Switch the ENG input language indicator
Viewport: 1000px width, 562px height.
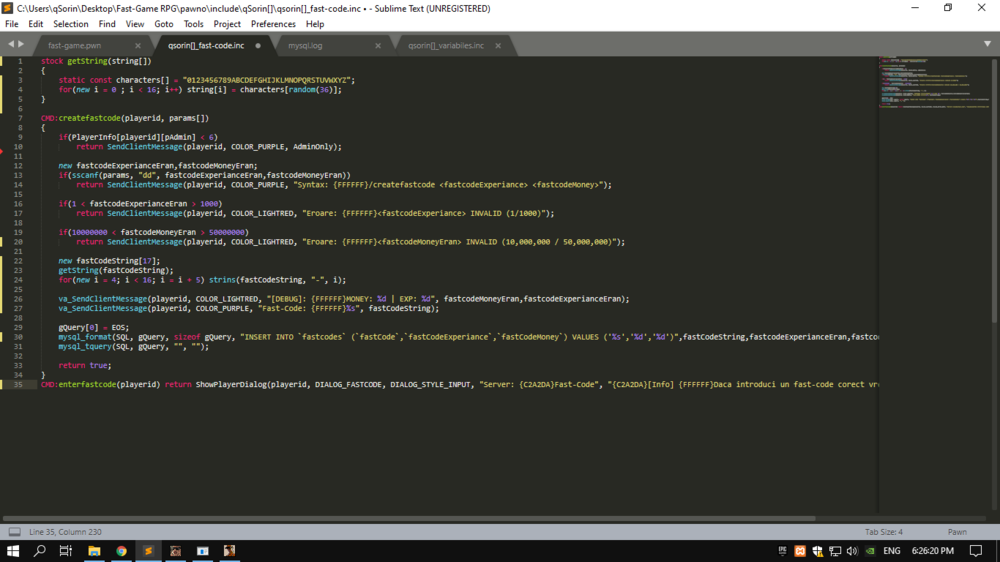tap(892, 551)
